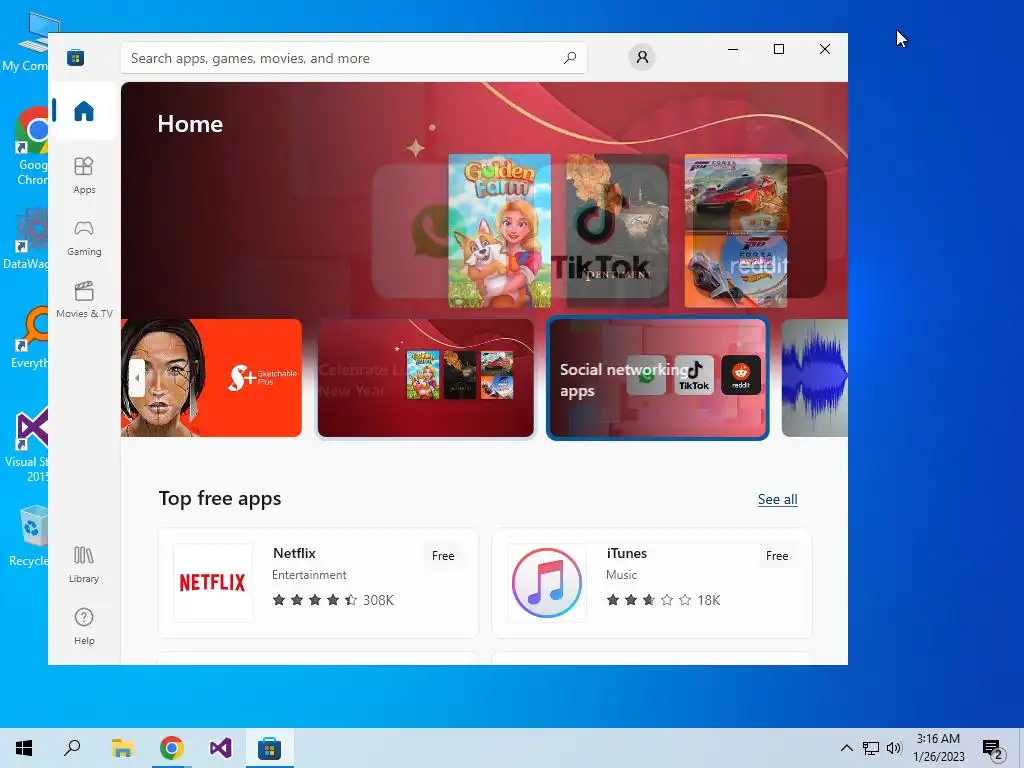Open the user account profile icon
The image size is (1024, 768).
pyautogui.click(x=642, y=57)
